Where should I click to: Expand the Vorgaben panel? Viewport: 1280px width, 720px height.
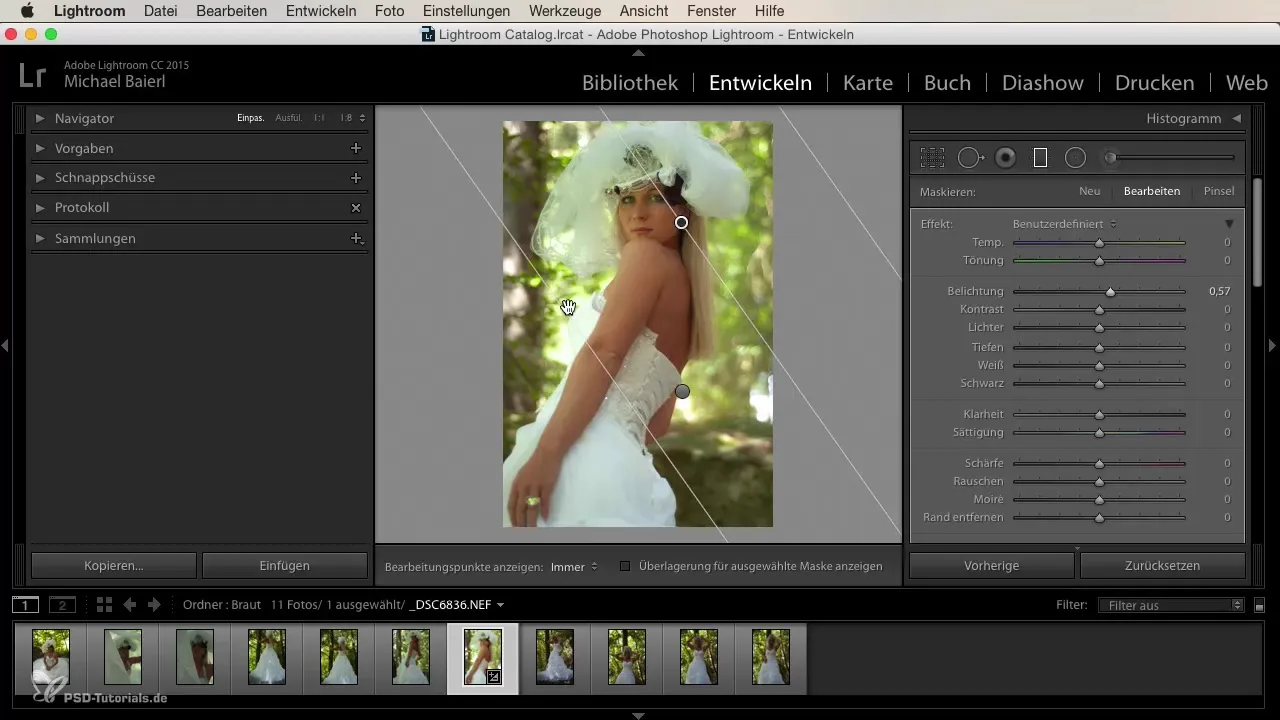(x=40, y=148)
